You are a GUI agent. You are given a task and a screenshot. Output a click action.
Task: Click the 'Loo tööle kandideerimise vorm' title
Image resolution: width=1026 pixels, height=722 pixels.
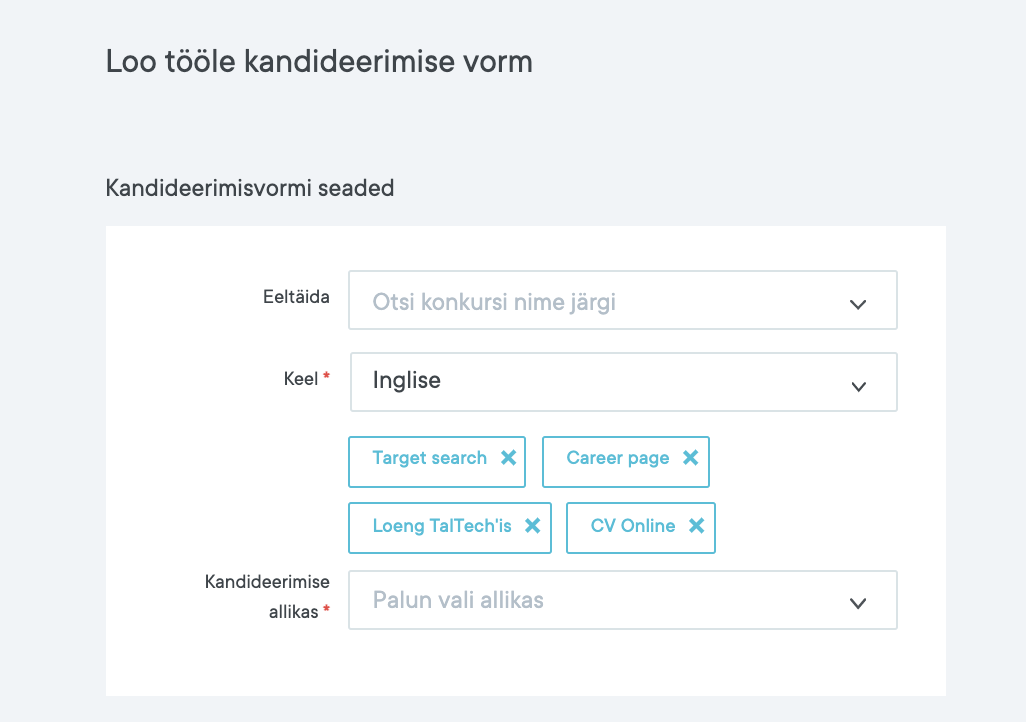319,62
